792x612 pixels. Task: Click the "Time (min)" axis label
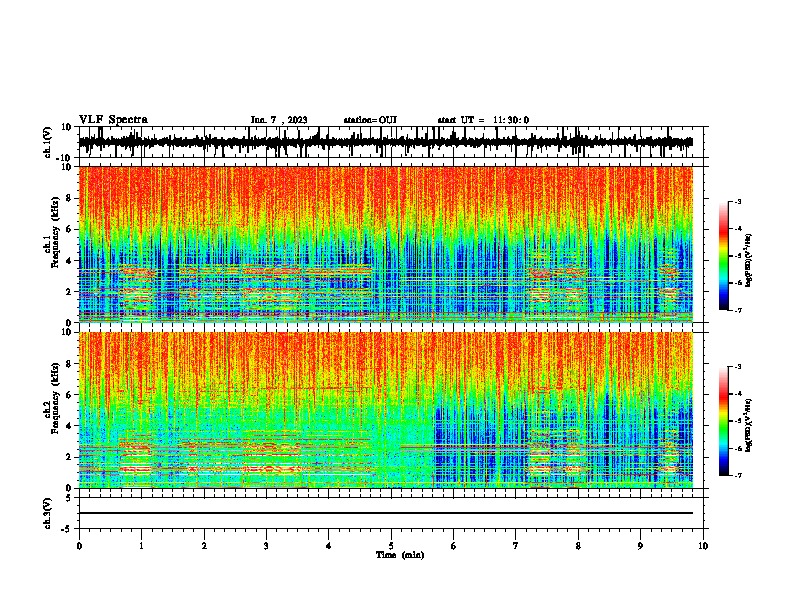400,555
